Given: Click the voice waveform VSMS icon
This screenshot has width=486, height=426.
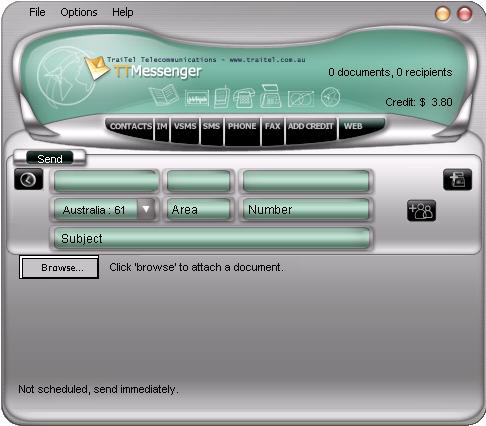Looking at the screenshot, I should [x=197, y=99].
